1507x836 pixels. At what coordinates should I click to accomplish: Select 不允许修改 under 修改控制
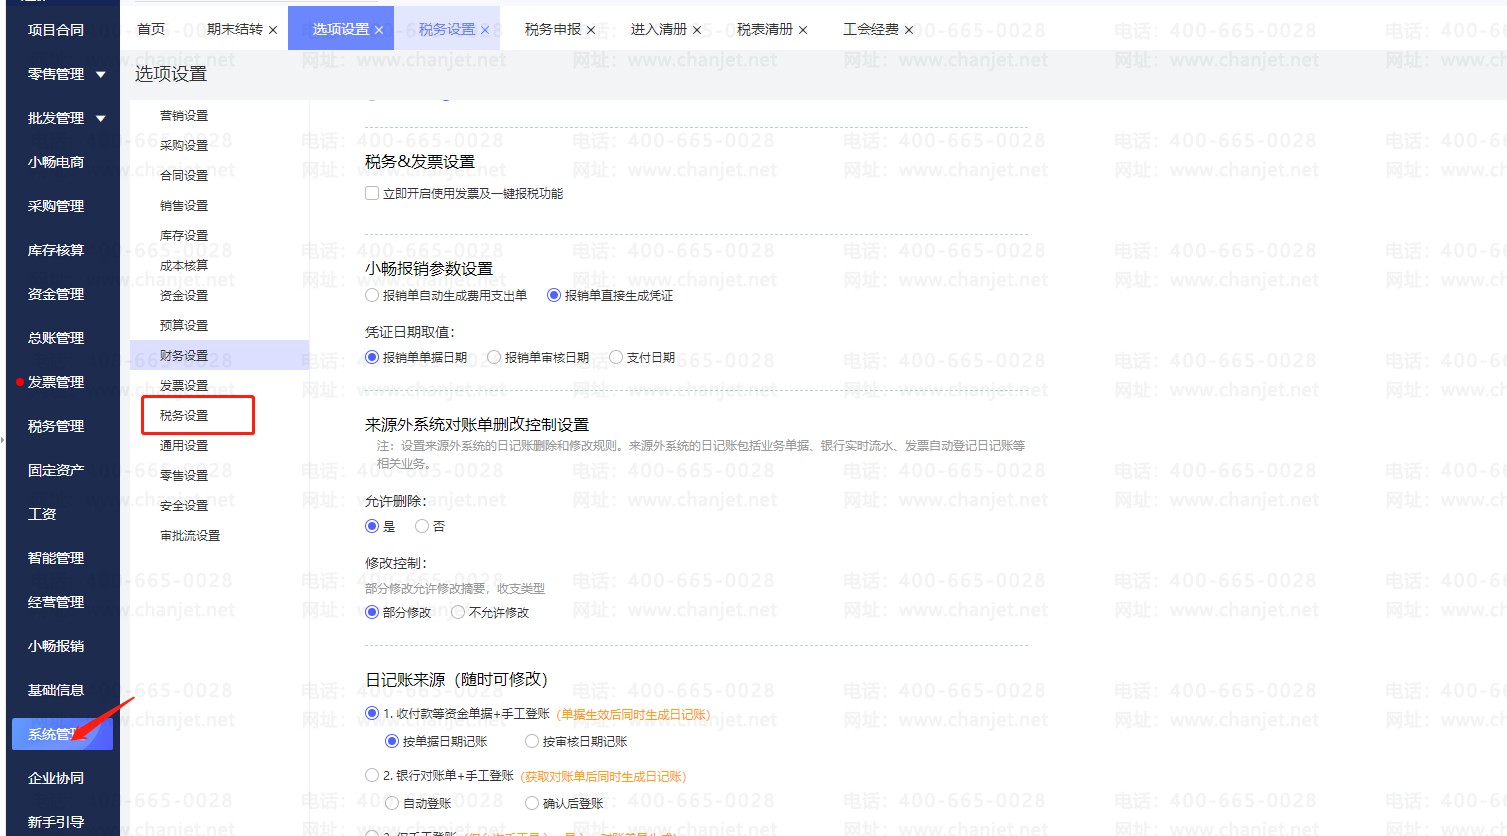458,612
